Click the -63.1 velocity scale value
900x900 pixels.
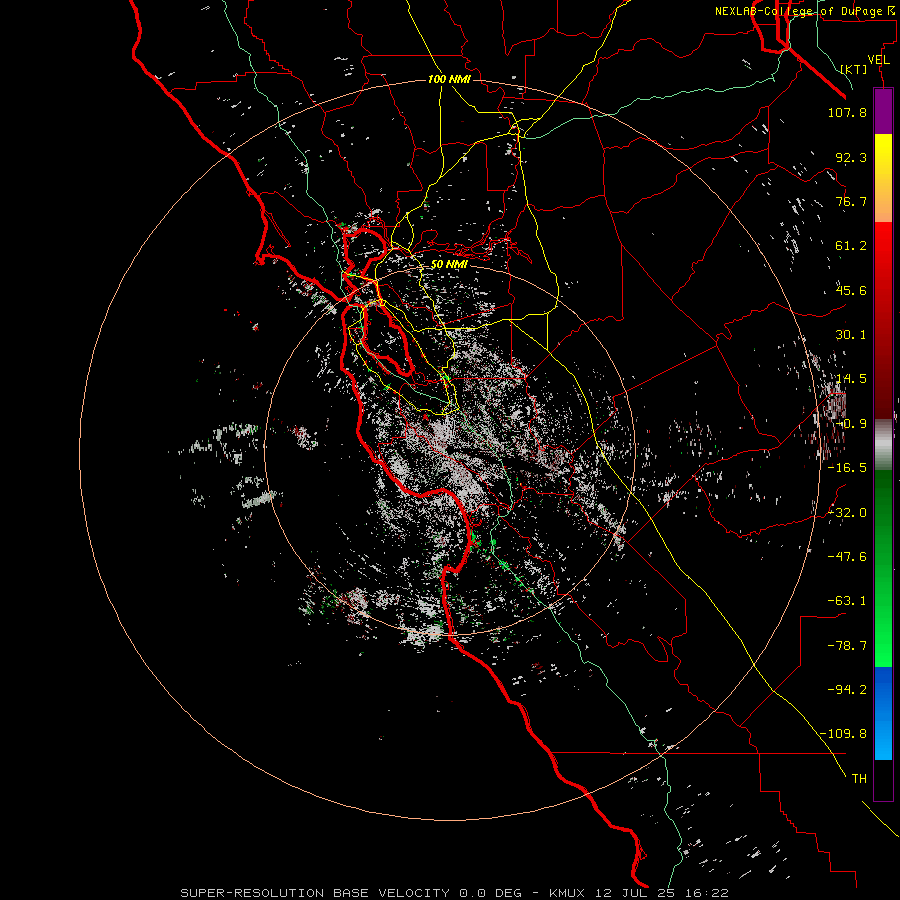tap(847, 601)
